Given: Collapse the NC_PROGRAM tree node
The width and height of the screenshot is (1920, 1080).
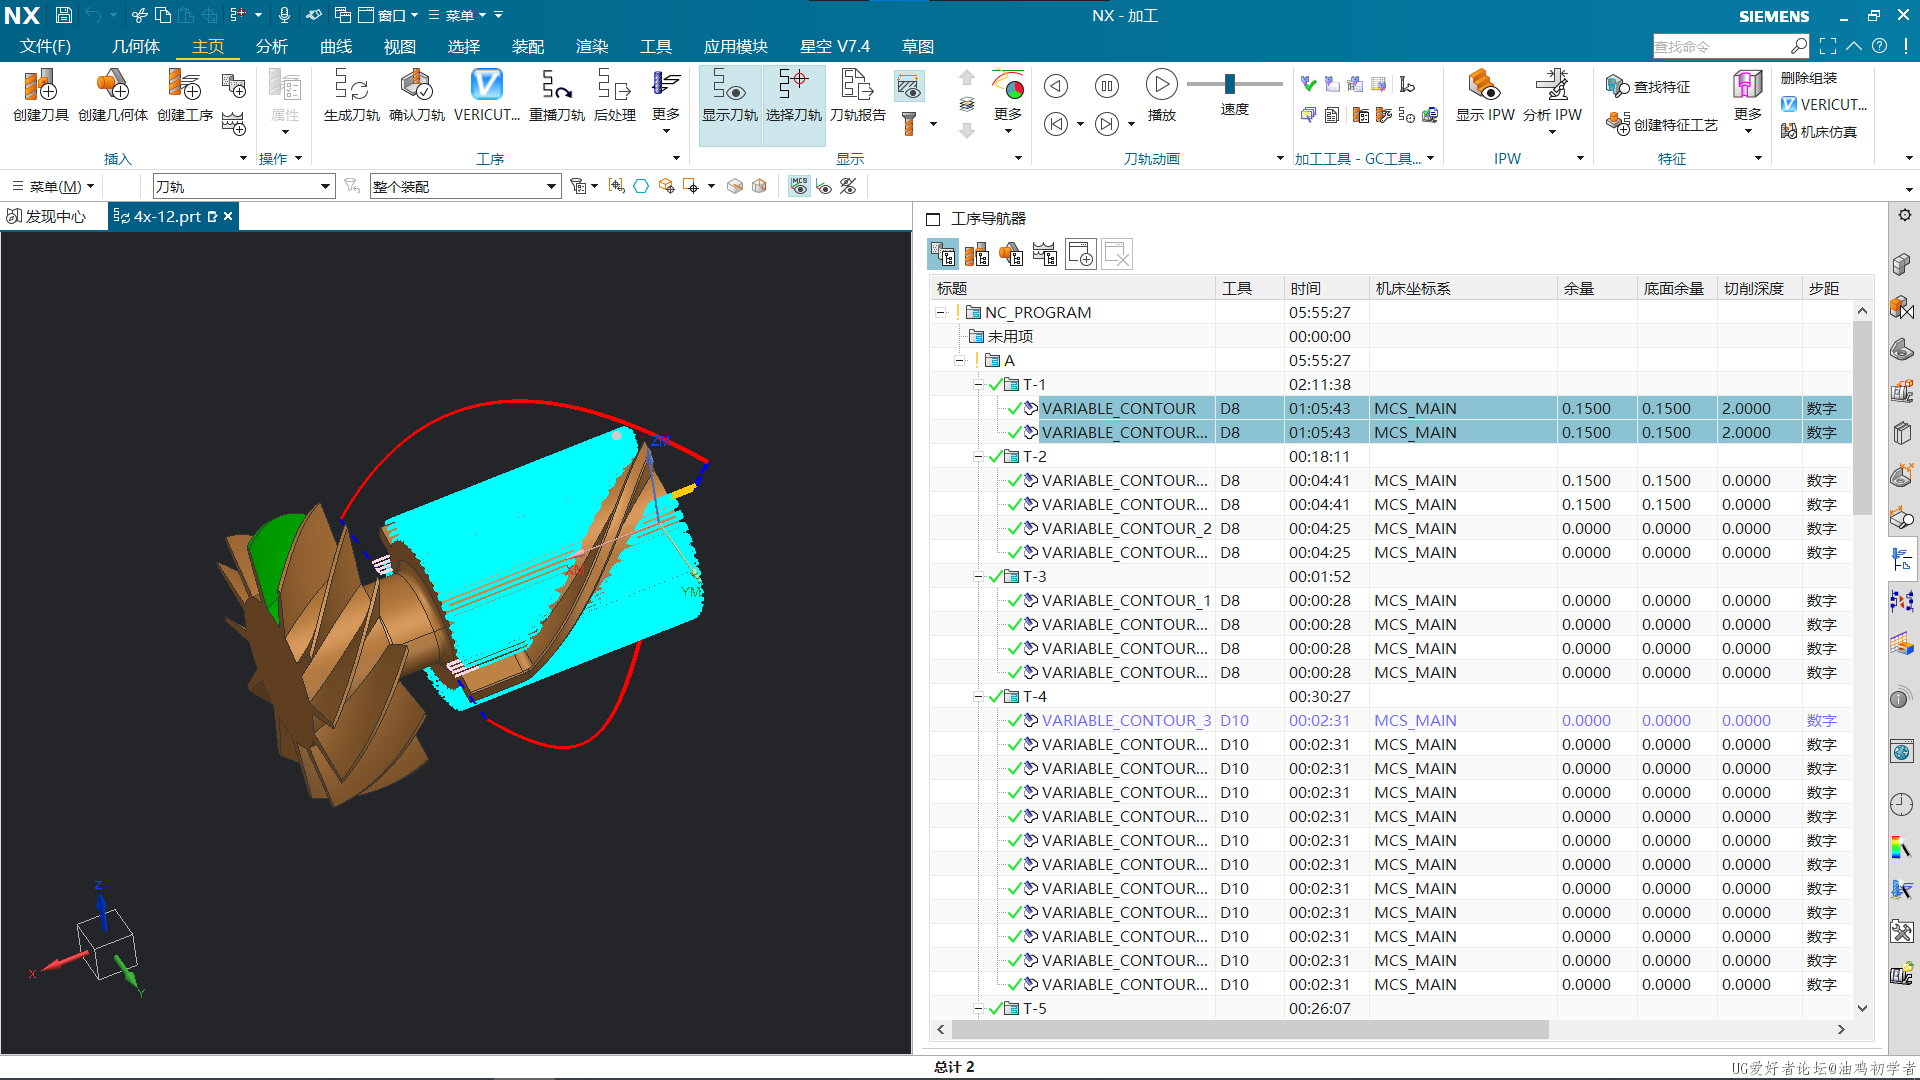Looking at the screenshot, I should point(941,313).
